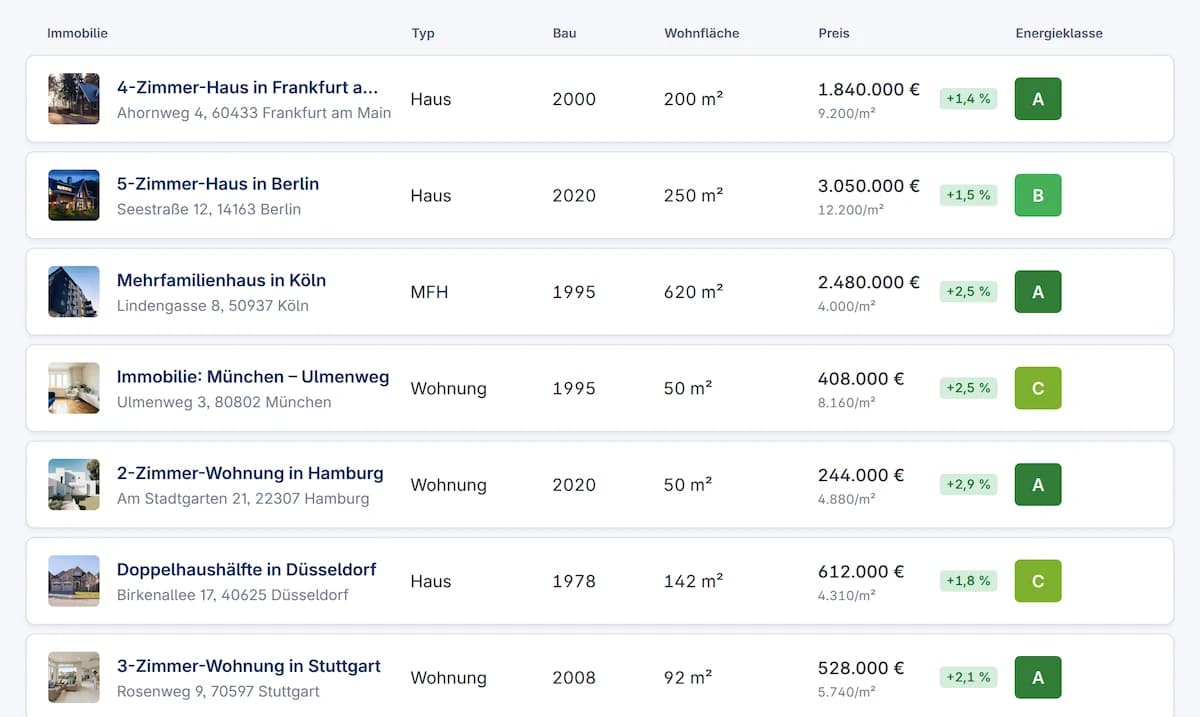Screen dimensions: 1200x717
Task: Select the +1,8 % price change badge
Action: pos(968,581)
